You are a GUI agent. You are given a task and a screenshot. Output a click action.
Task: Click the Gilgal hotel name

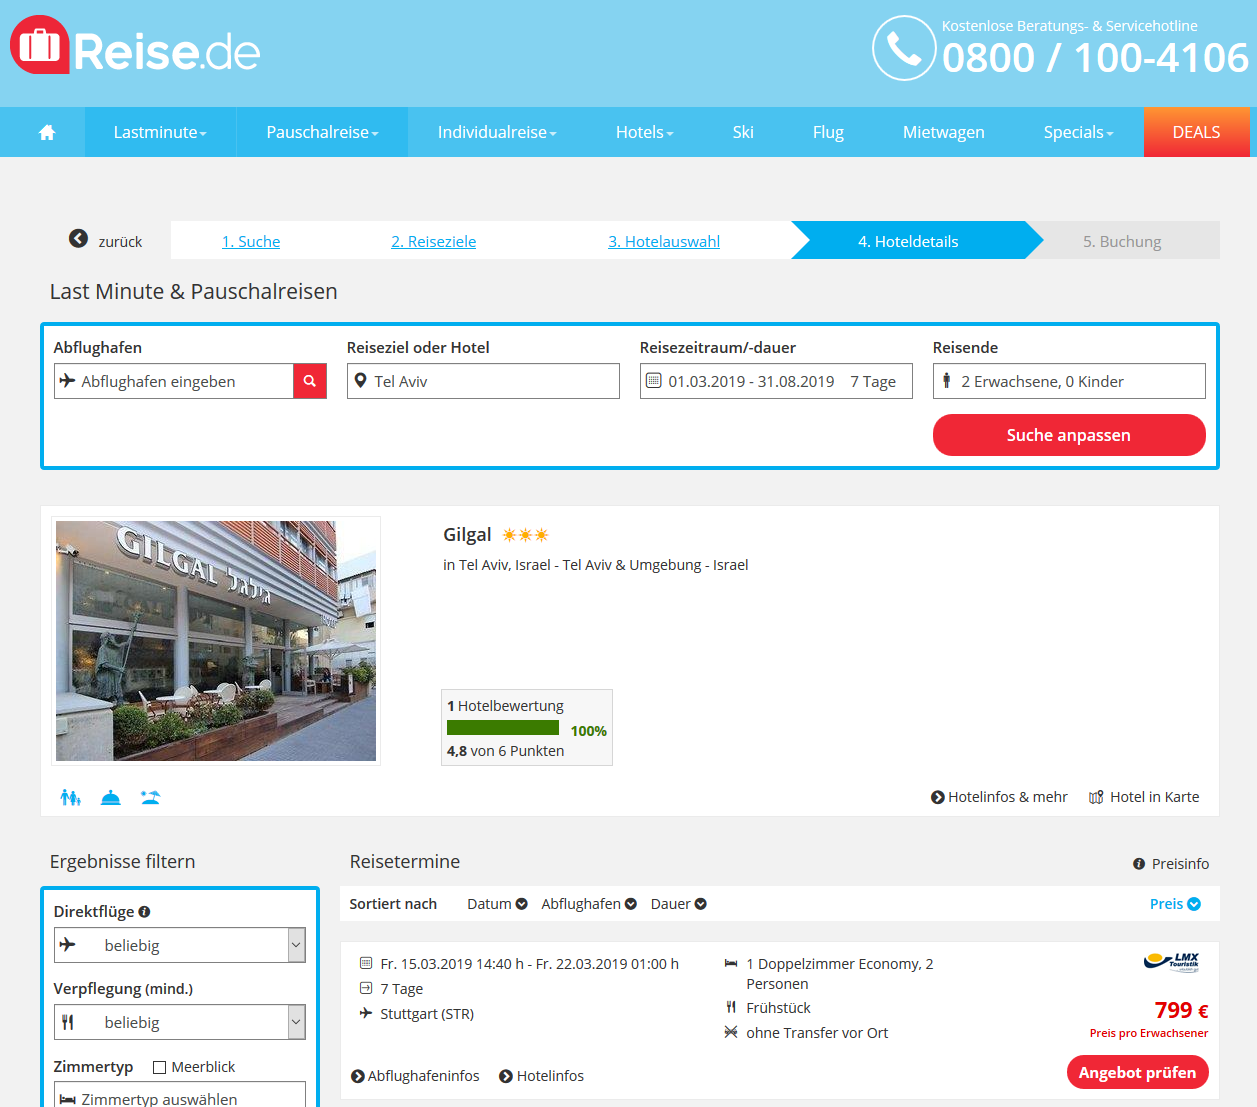(x=467, y=535)
